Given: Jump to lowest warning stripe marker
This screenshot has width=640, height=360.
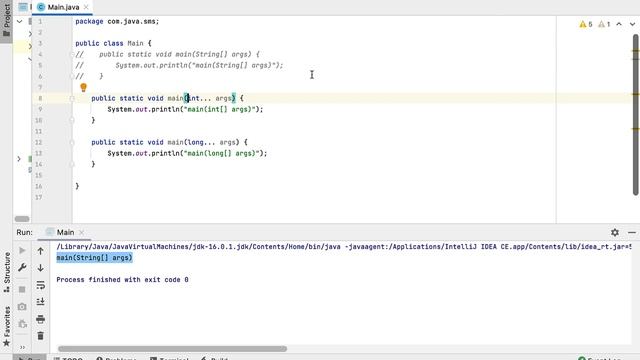Looking at the screenshot, I should 636,129.
